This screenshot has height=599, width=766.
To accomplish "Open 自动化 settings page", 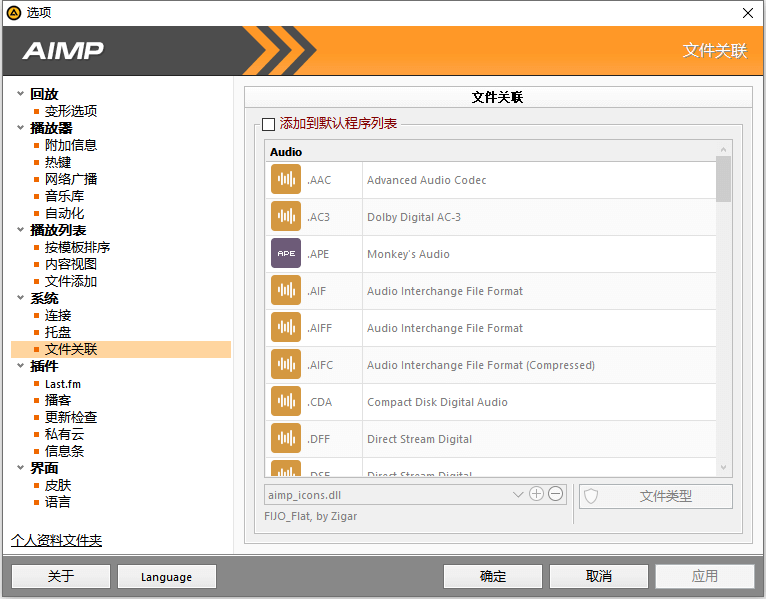I will pyautogui.click(x=64, y=214).
